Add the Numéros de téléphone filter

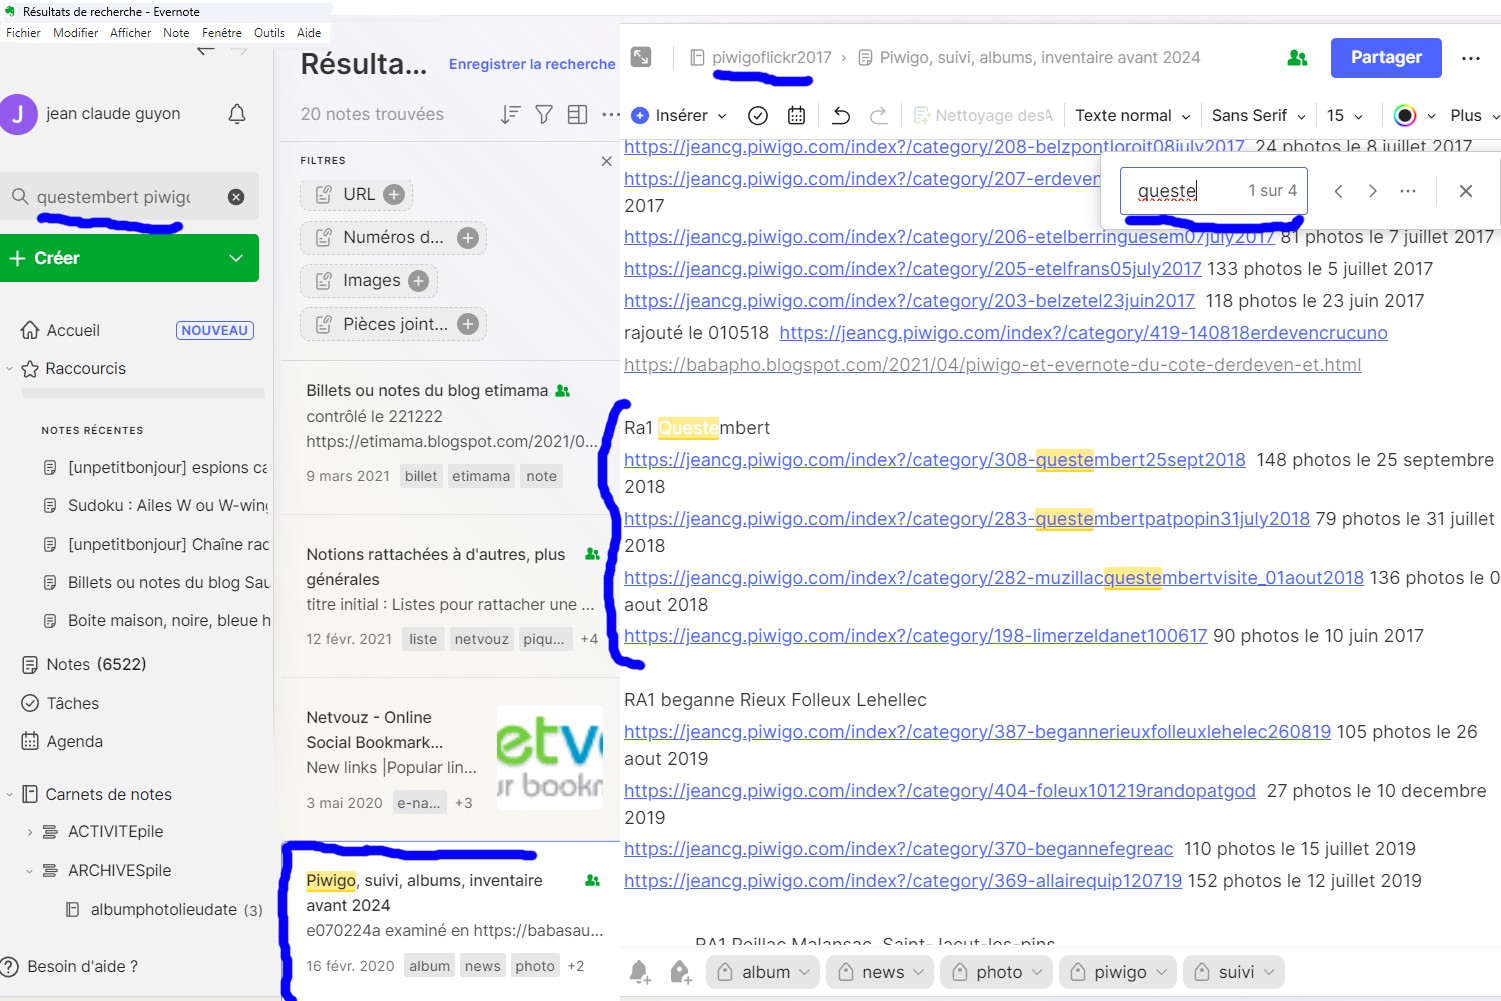point(467,238)
